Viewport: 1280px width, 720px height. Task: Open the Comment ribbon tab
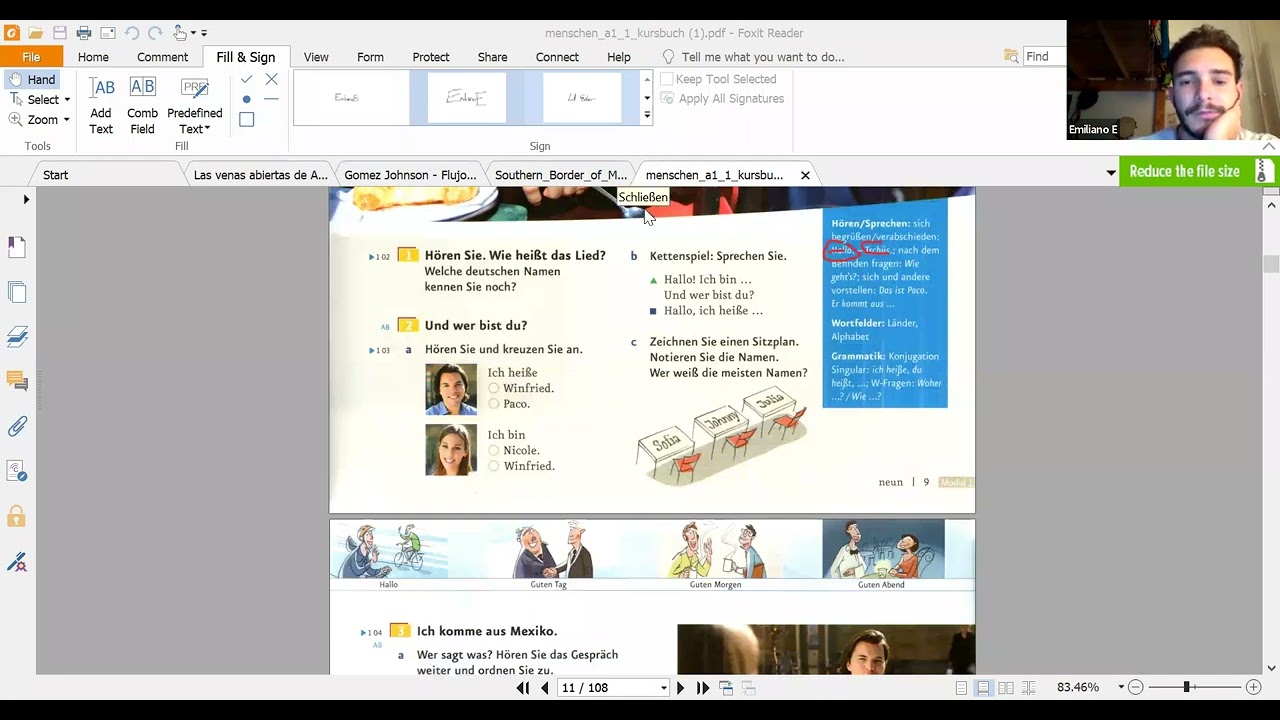click(162, 57)
